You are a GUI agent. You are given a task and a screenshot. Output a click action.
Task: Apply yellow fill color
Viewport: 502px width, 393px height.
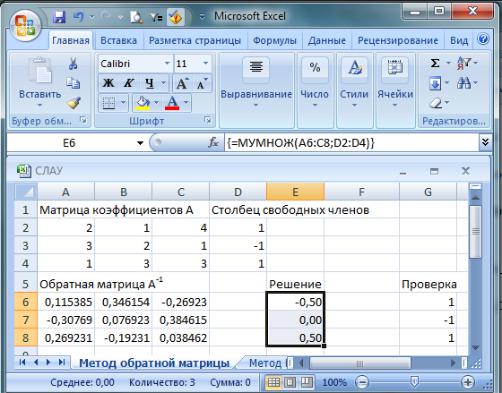[143, 103]
